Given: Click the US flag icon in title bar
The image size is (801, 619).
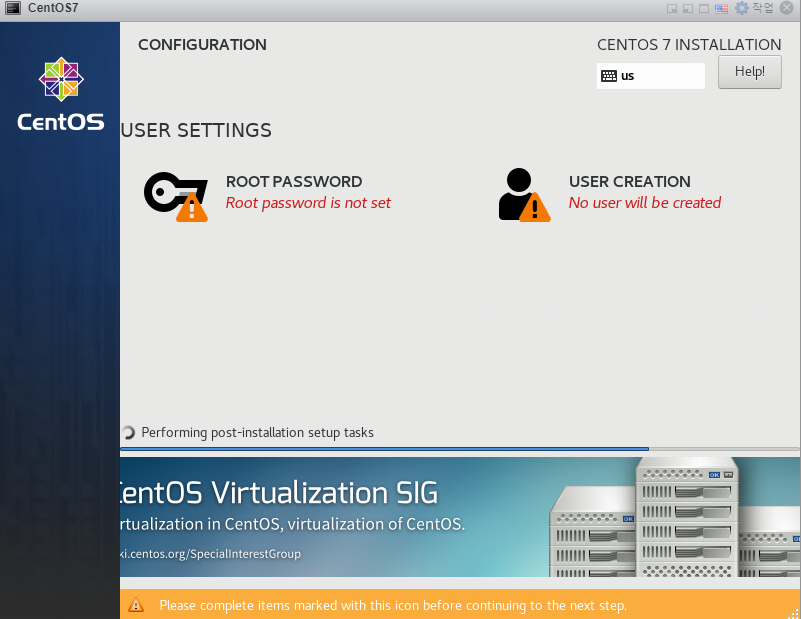Looking at the screenshot, I should (721, 9).
